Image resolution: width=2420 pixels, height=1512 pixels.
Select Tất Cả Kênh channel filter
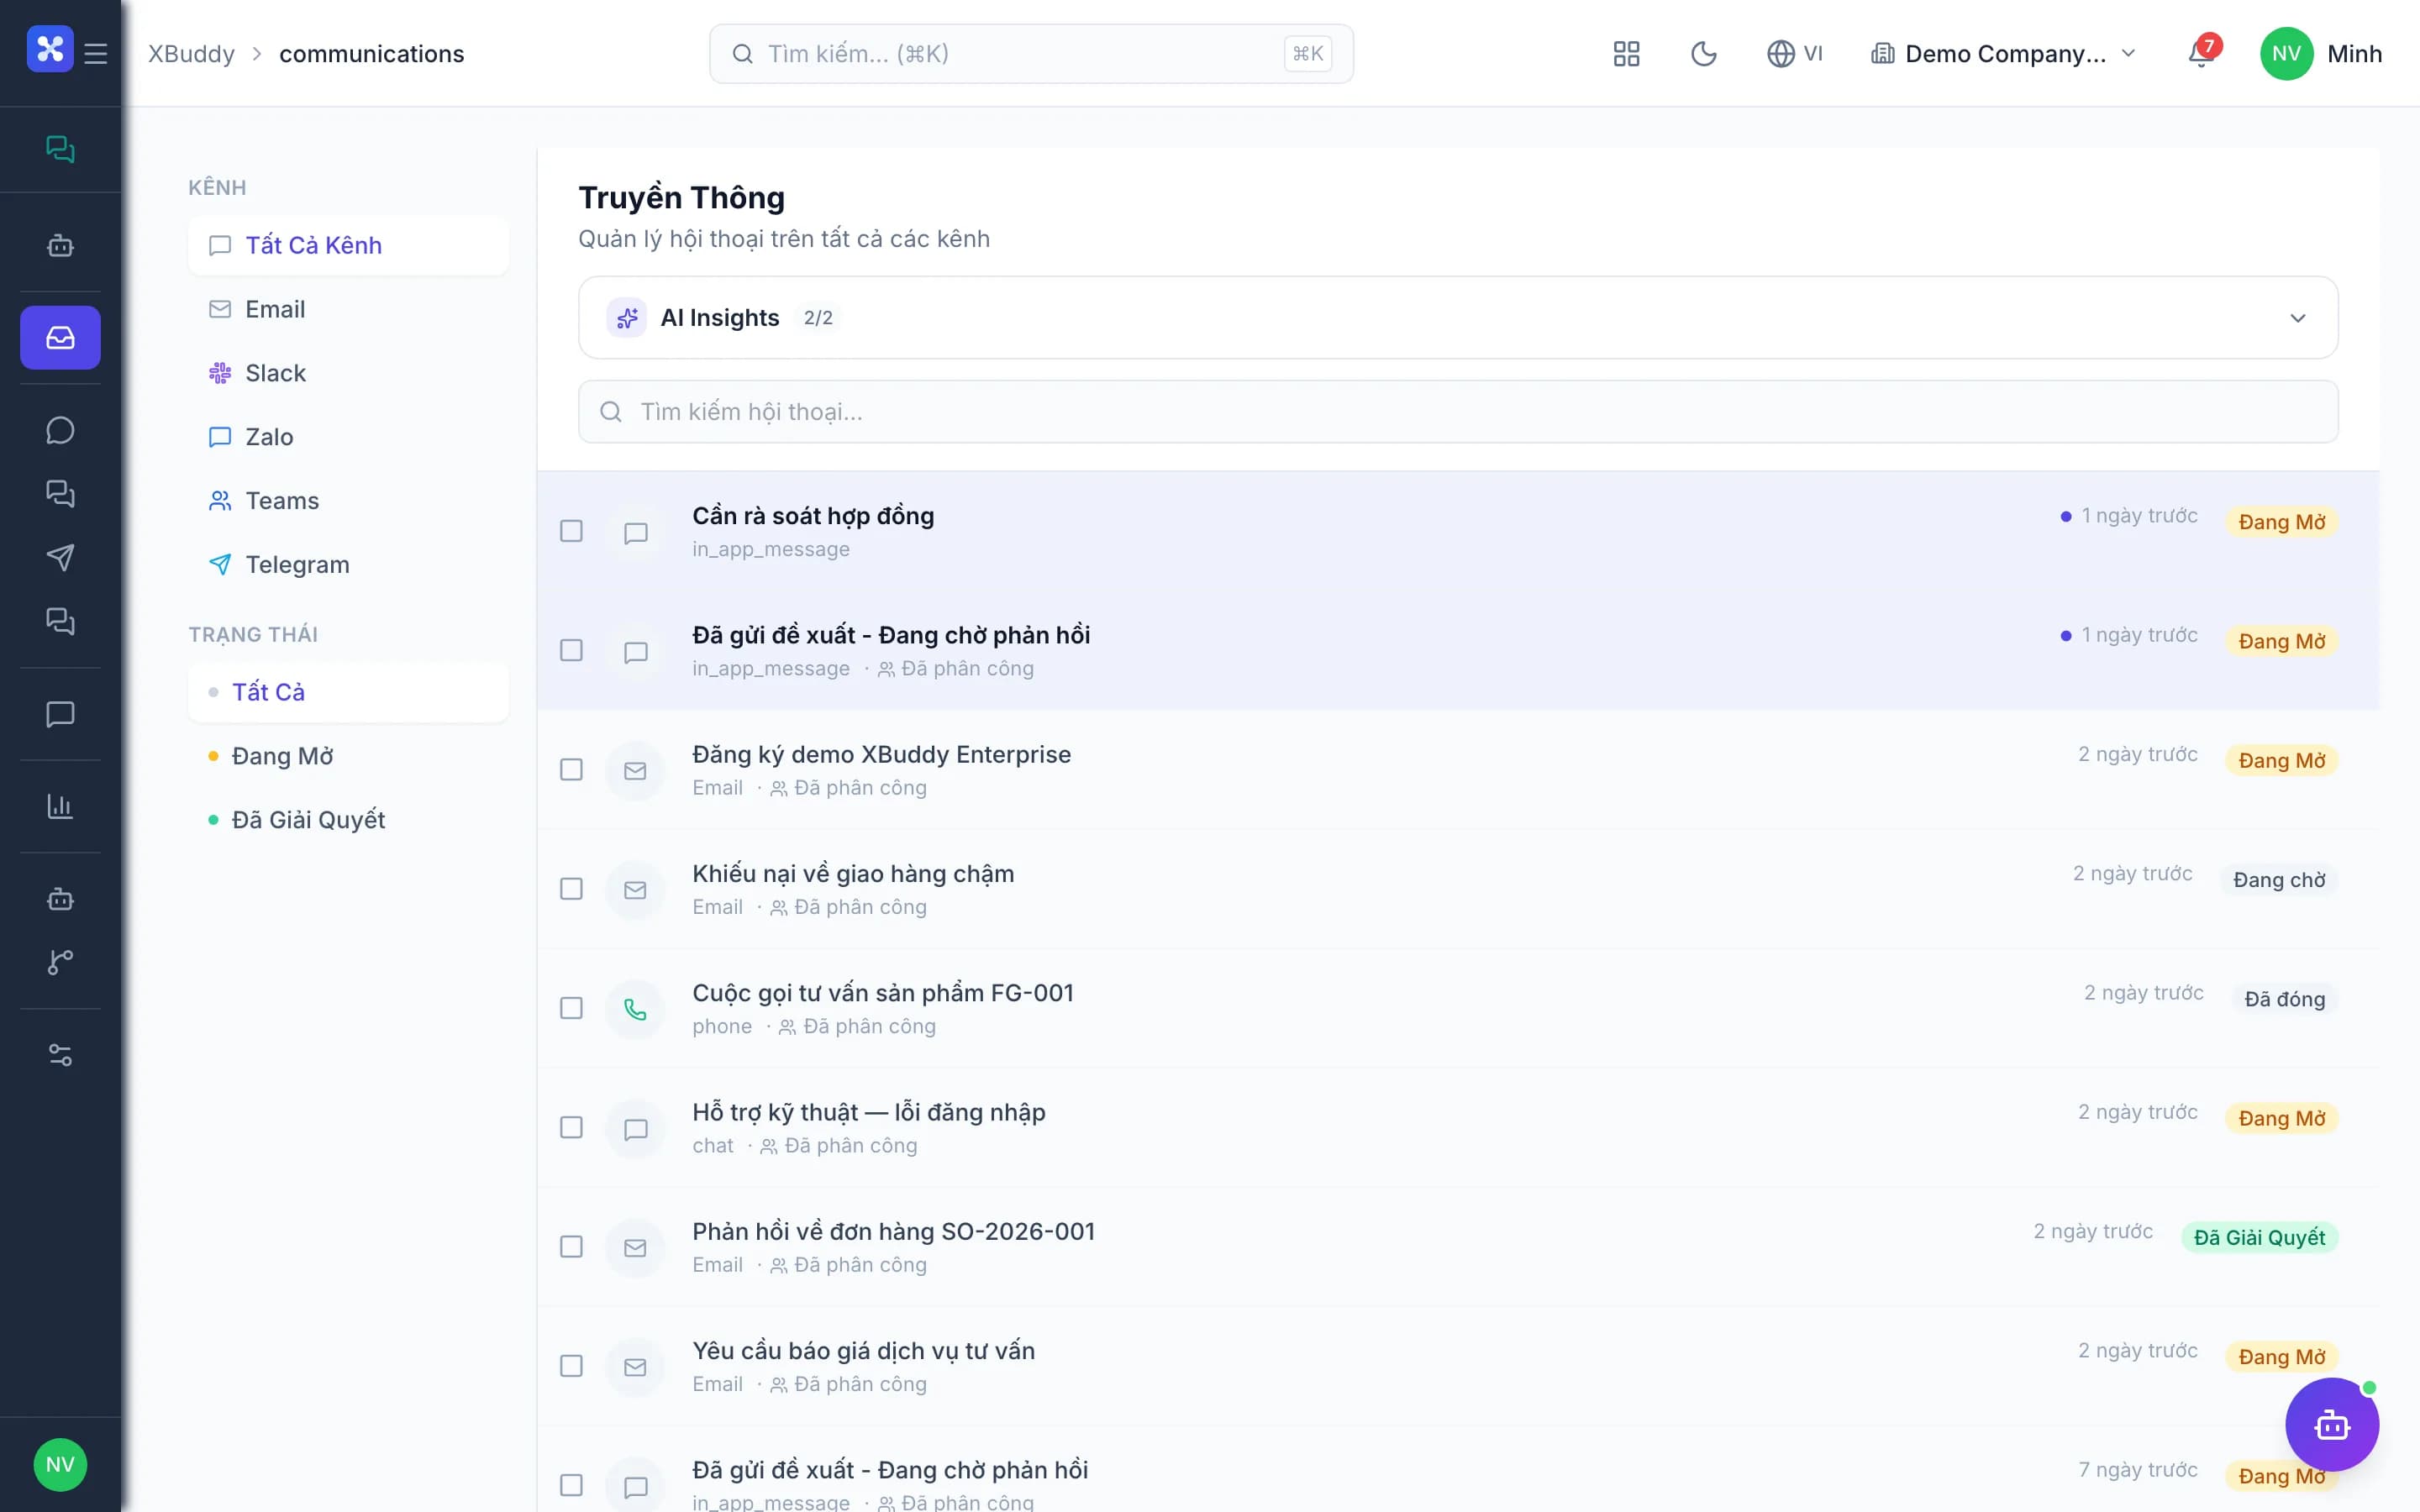tap(348, 245)
